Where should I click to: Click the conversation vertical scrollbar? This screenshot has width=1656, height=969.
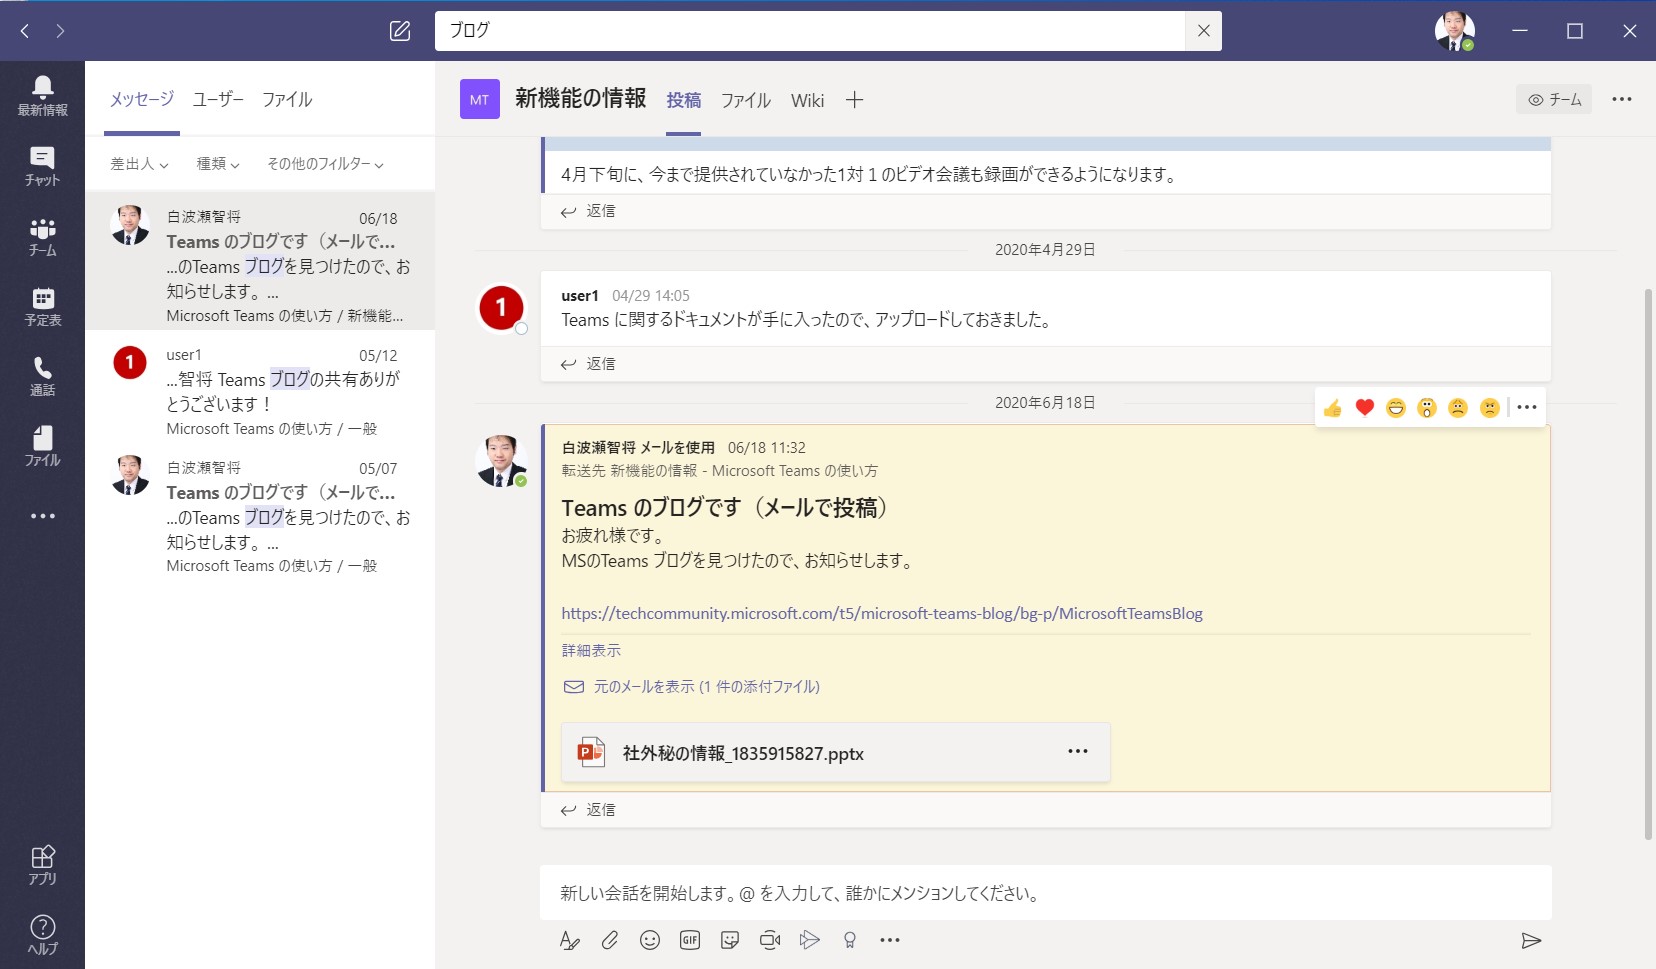[x=1648, y=565]
